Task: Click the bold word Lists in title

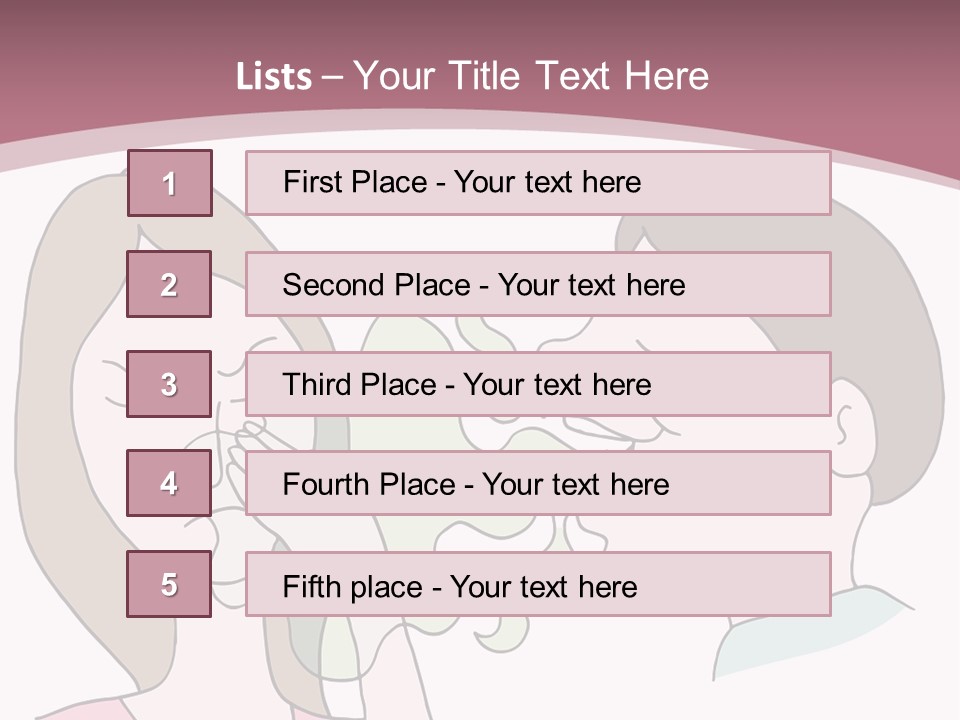Action: pos(274,76)
